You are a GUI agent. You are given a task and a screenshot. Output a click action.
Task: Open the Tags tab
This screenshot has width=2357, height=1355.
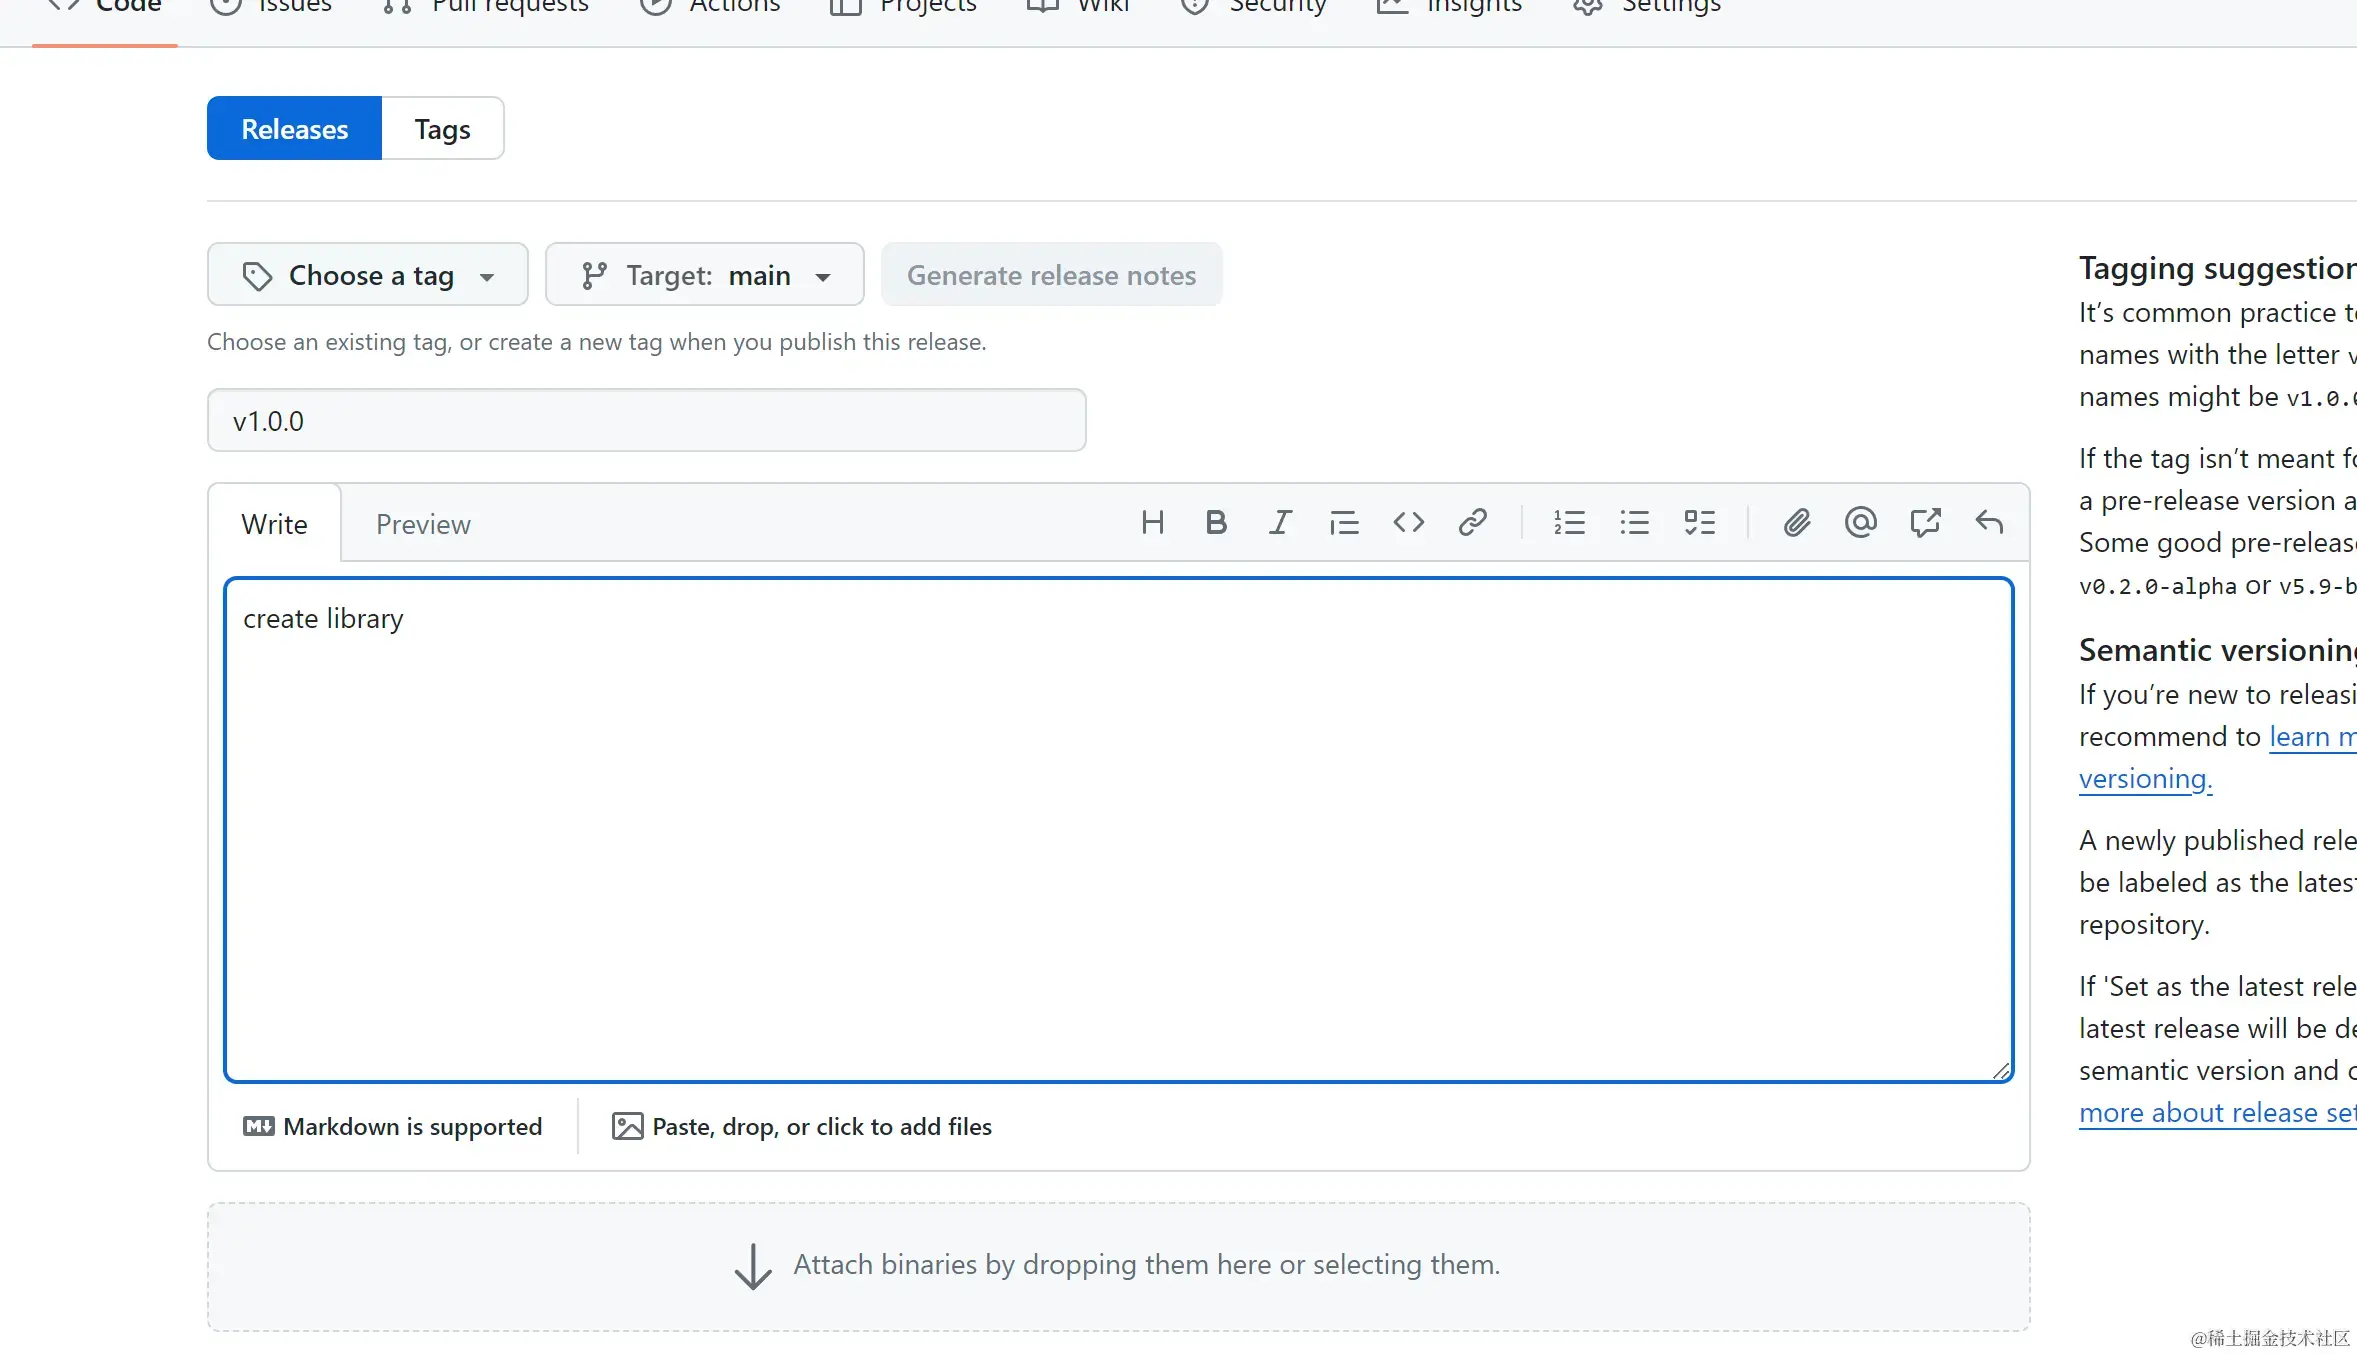click(442, 129)
